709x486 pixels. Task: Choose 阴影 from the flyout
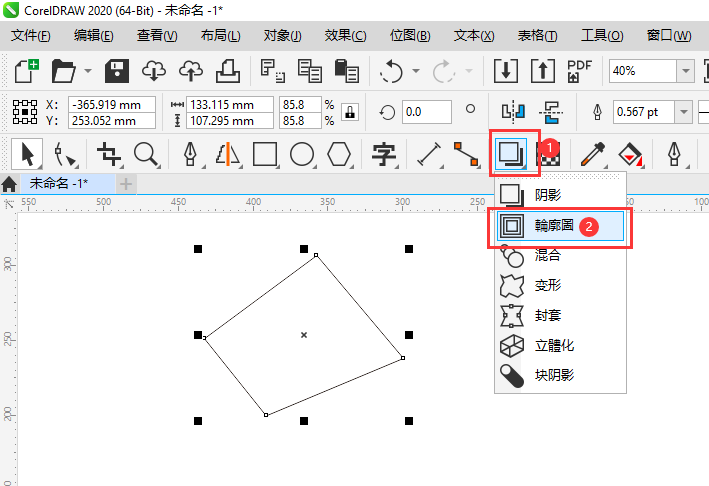560,195
